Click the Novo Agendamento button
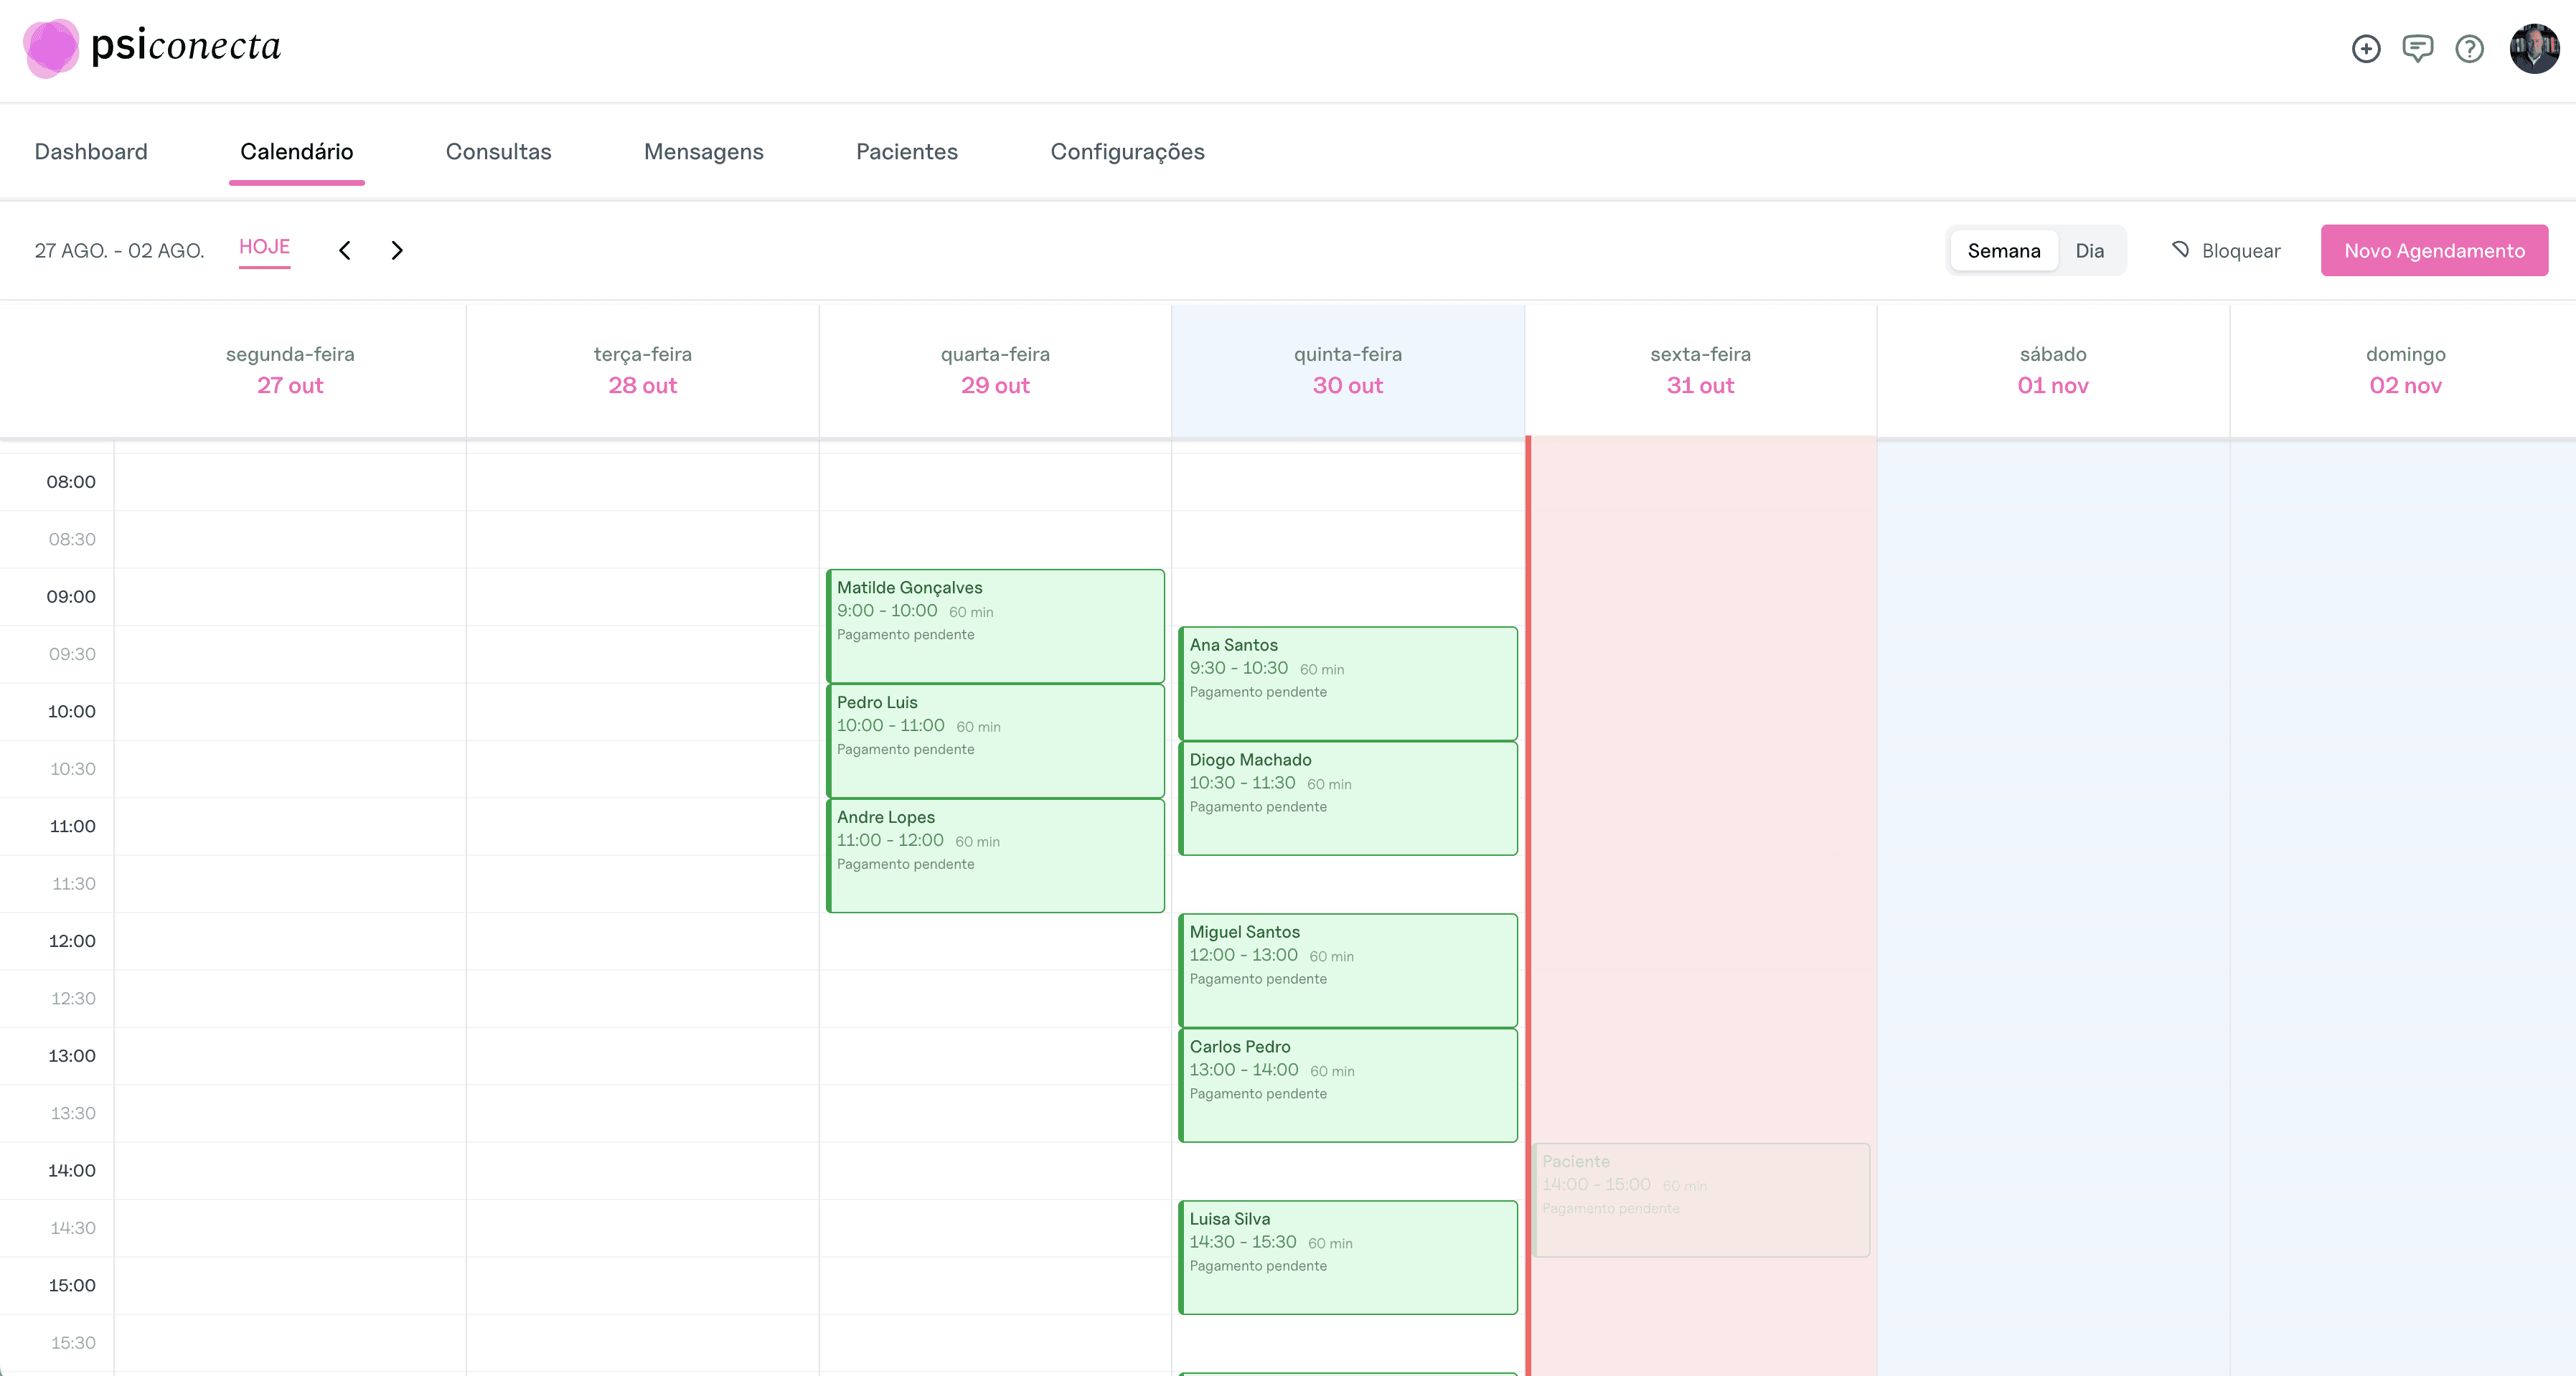Viewport: 2576px width, 1376px height. 2434,250
